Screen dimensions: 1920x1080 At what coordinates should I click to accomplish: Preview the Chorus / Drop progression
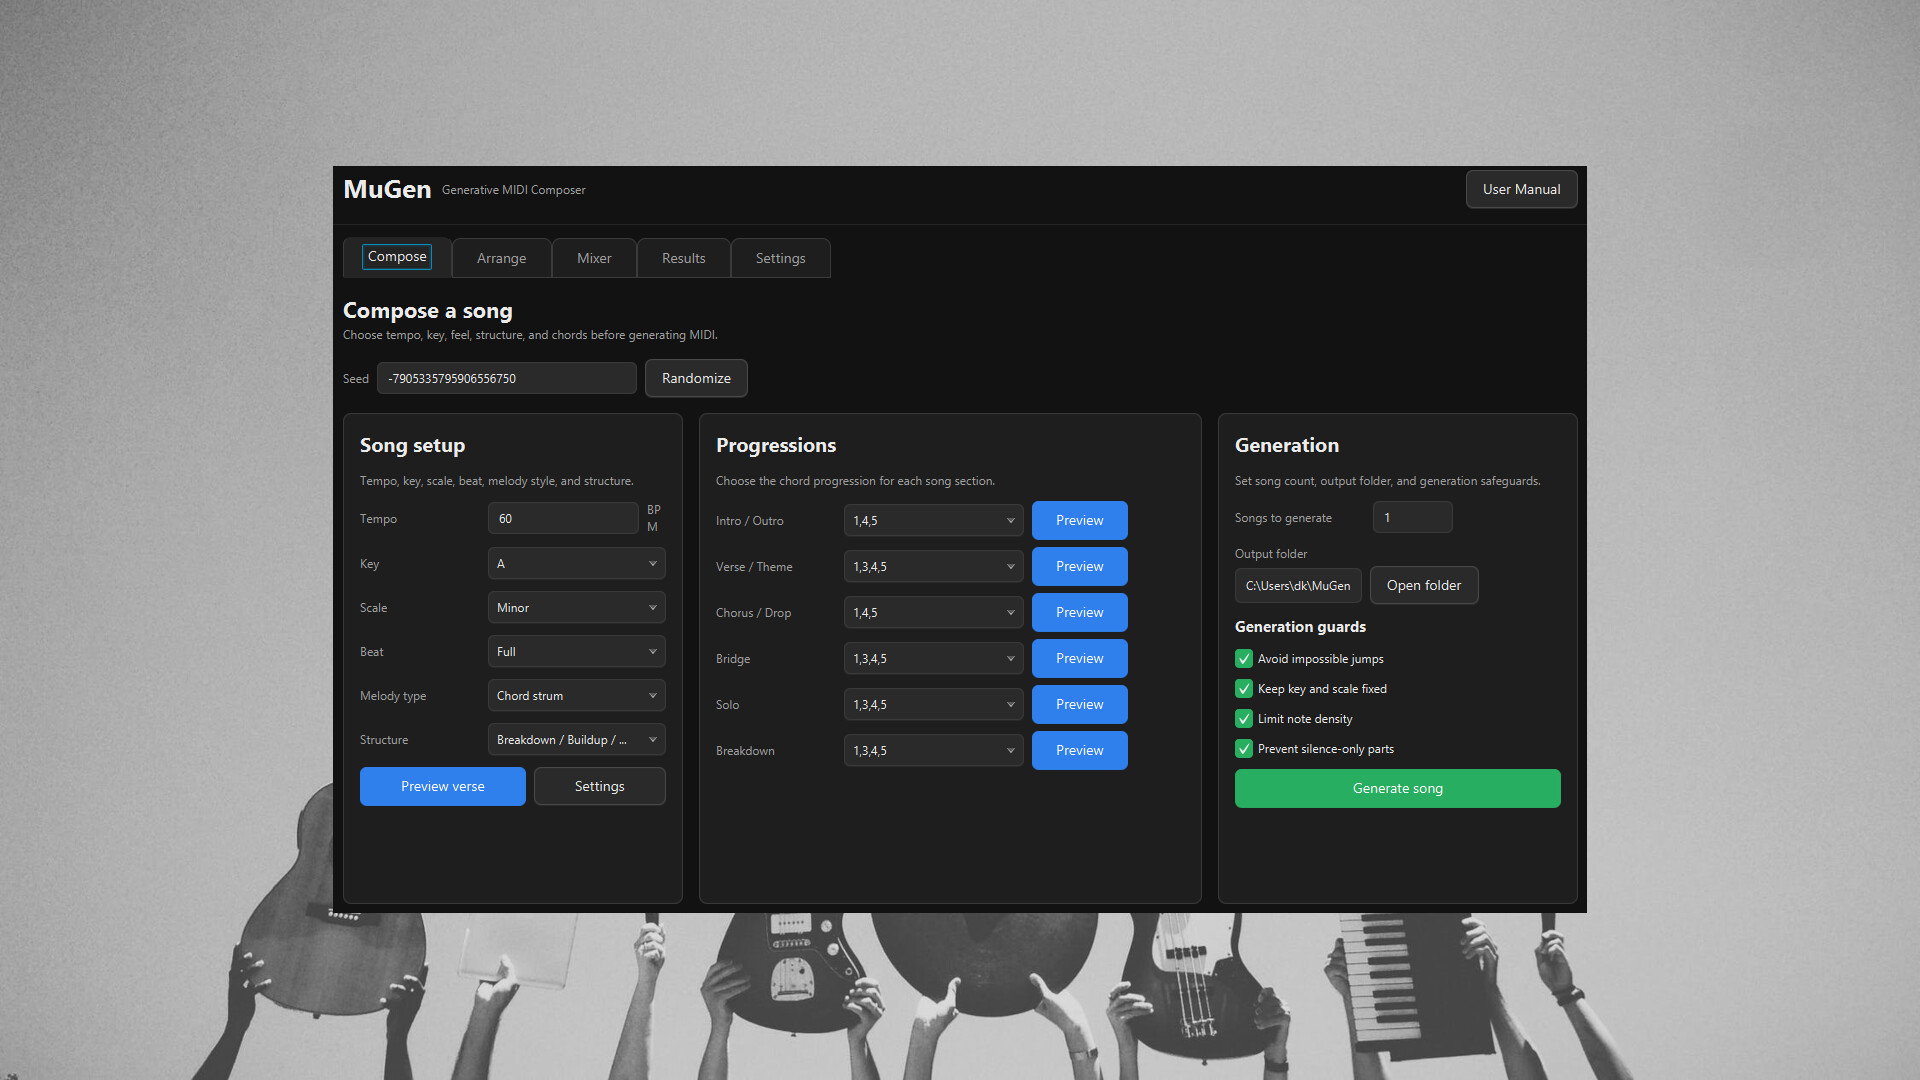[1079, 612]
